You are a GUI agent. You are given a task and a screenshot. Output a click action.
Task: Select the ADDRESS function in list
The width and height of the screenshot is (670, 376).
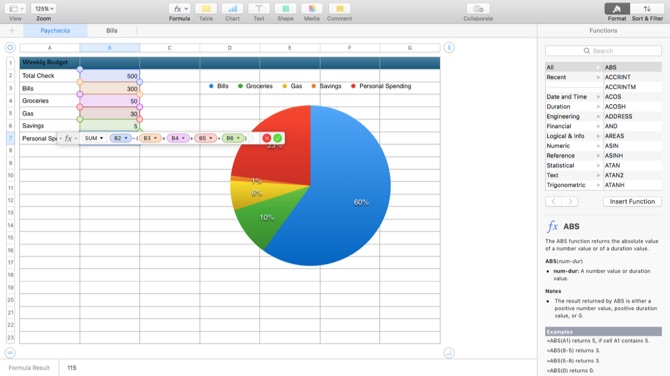(x=632, y=116)
